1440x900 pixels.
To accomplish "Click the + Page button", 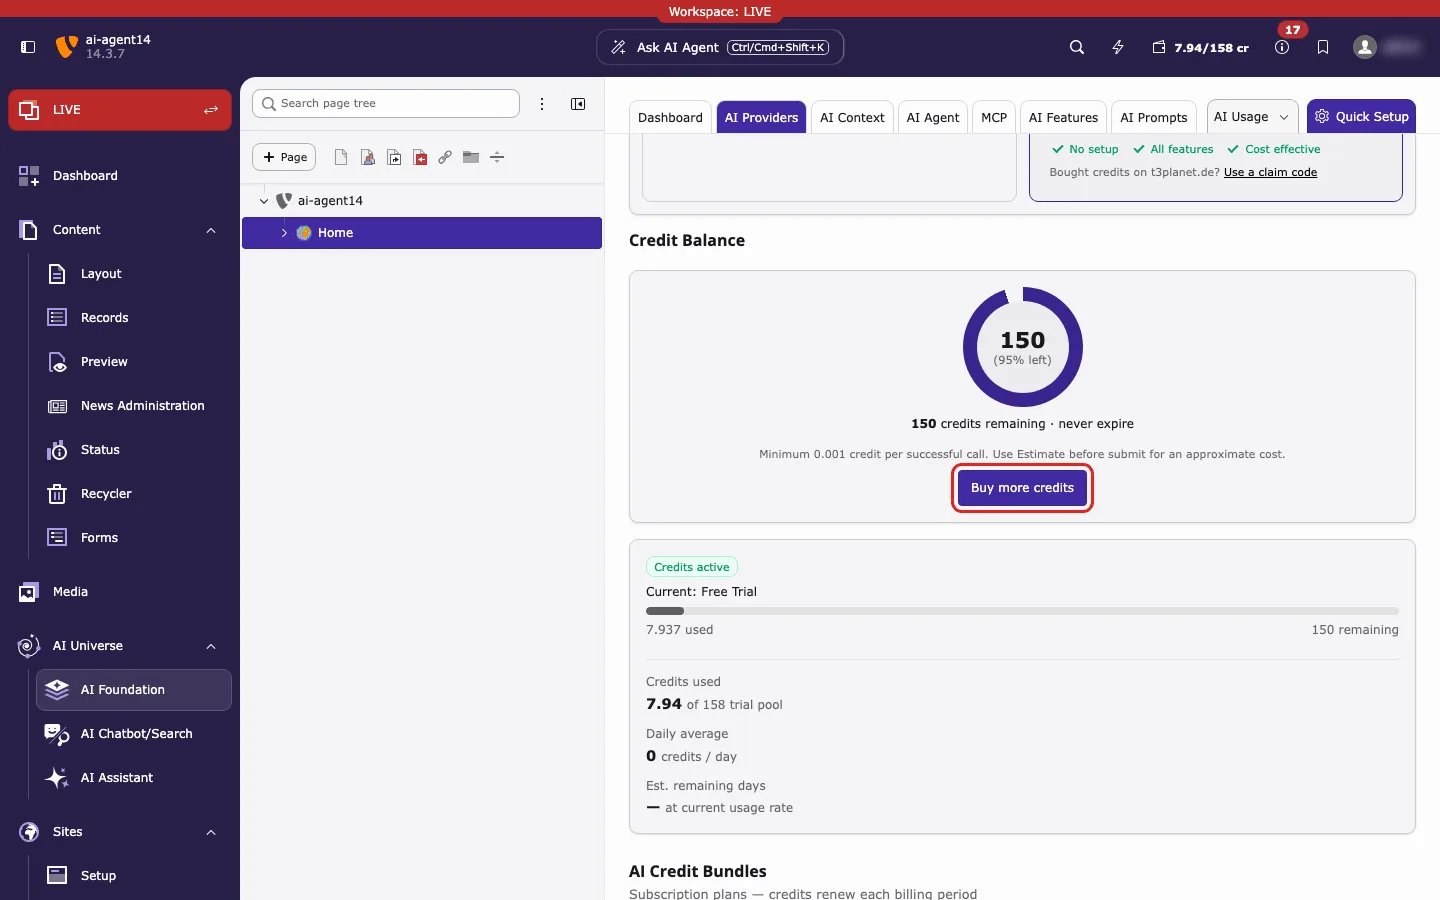I will (x=284, y=157).
